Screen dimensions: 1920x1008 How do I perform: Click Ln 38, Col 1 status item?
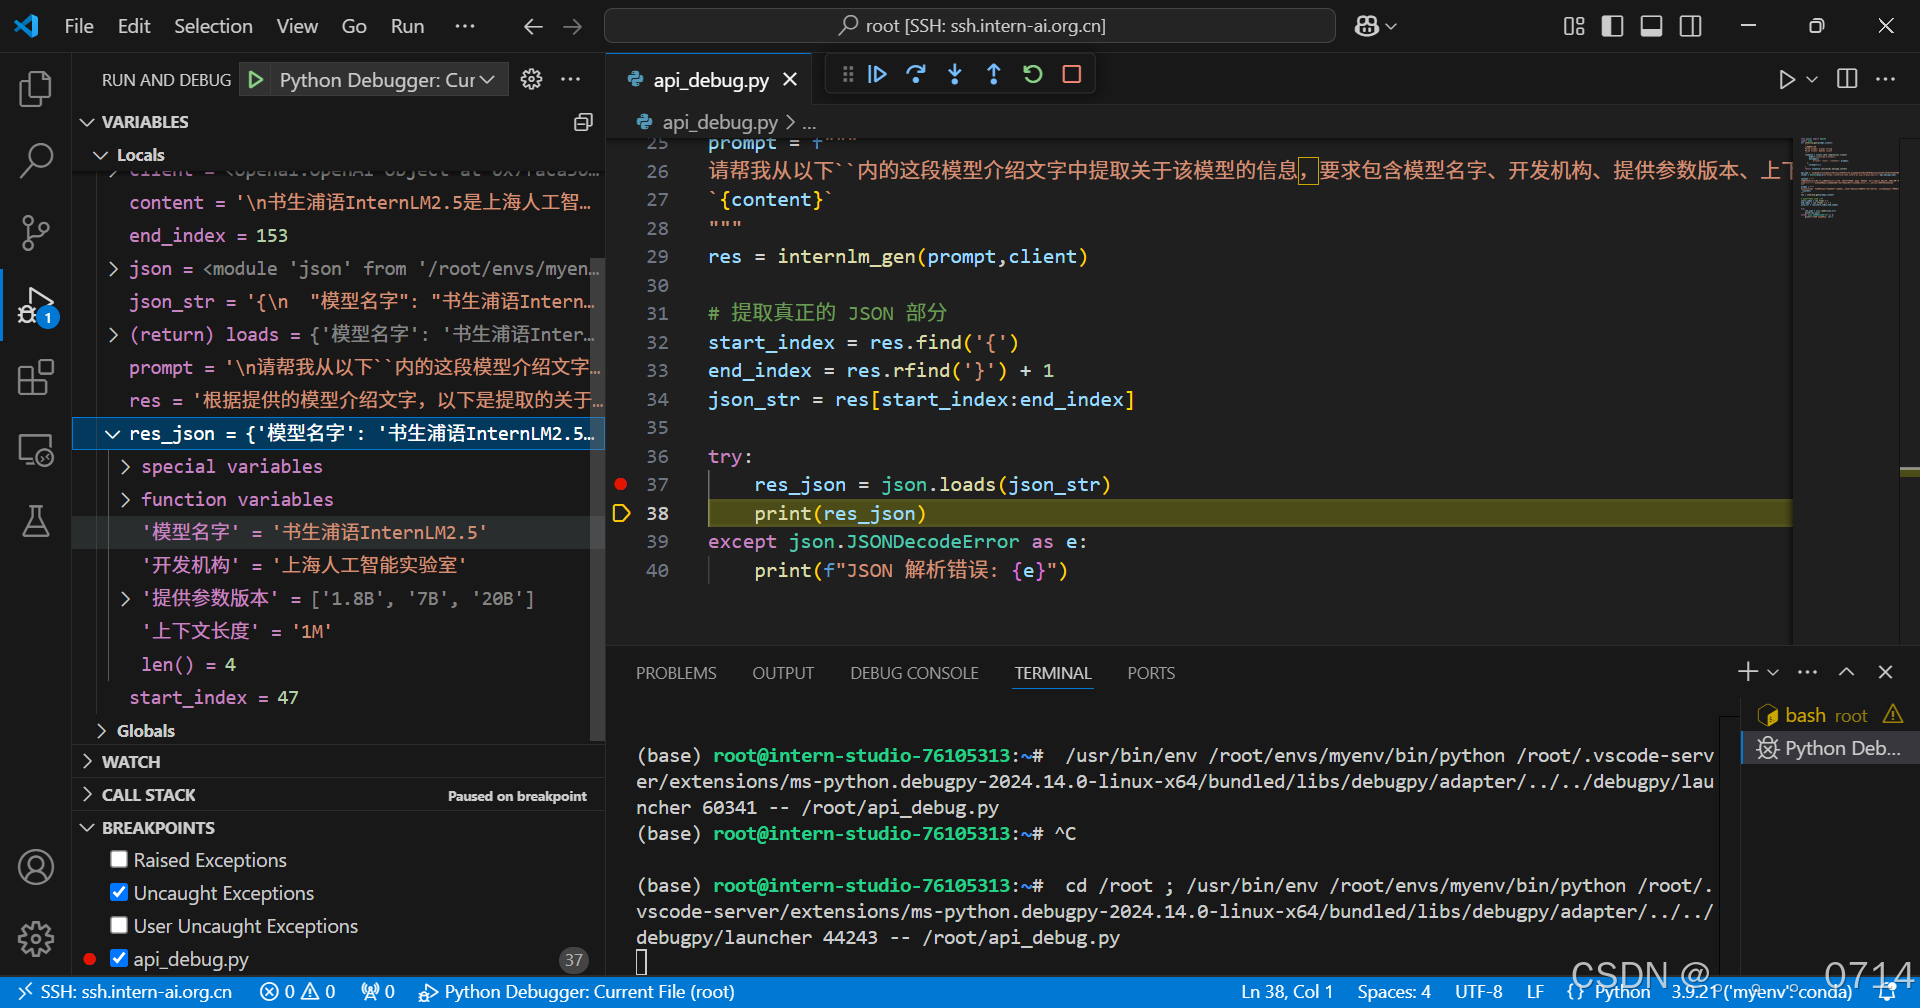point(1287,992)
